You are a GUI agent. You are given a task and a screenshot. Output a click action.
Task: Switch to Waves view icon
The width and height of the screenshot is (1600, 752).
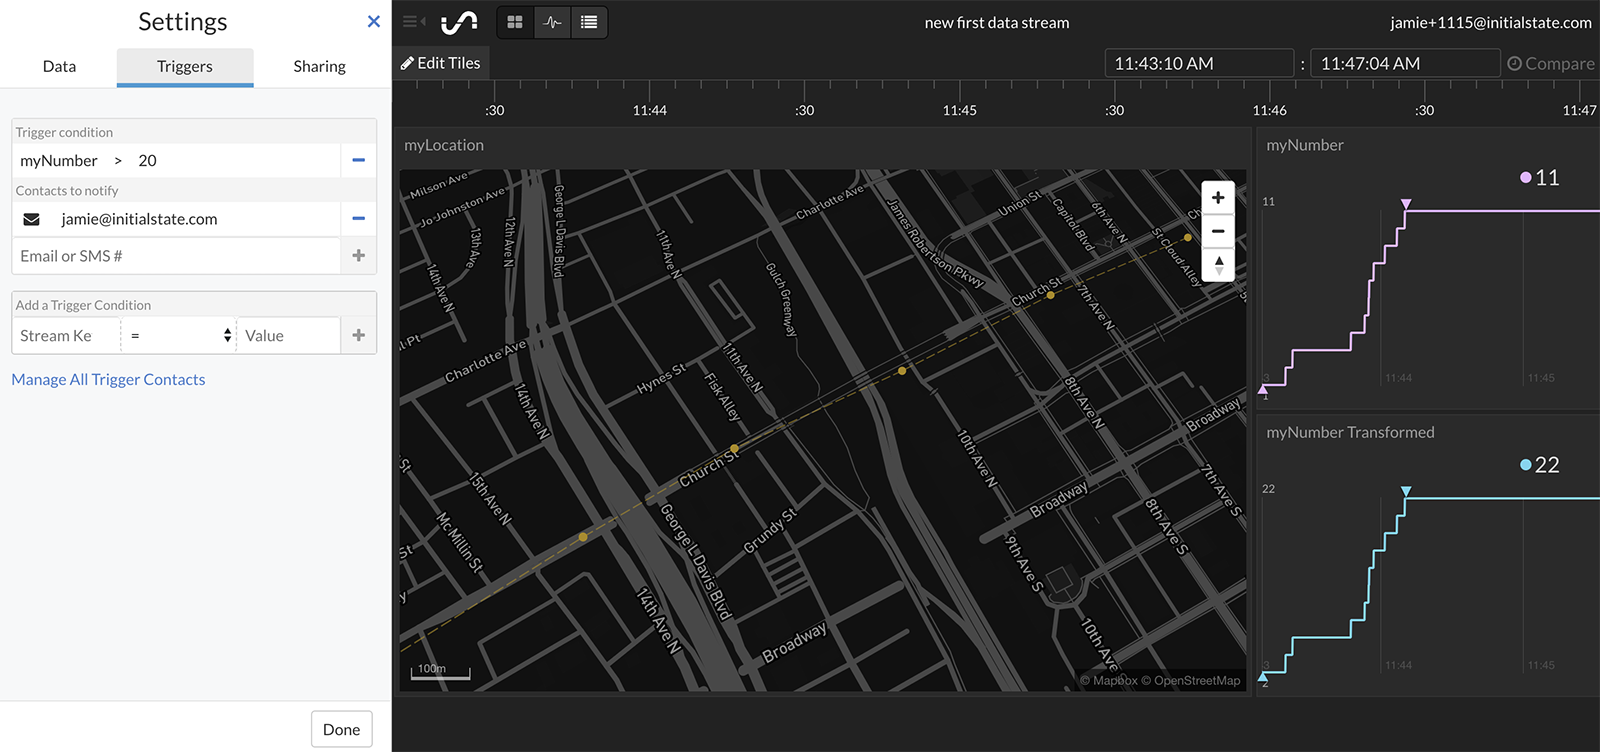(x=552, y=22)
